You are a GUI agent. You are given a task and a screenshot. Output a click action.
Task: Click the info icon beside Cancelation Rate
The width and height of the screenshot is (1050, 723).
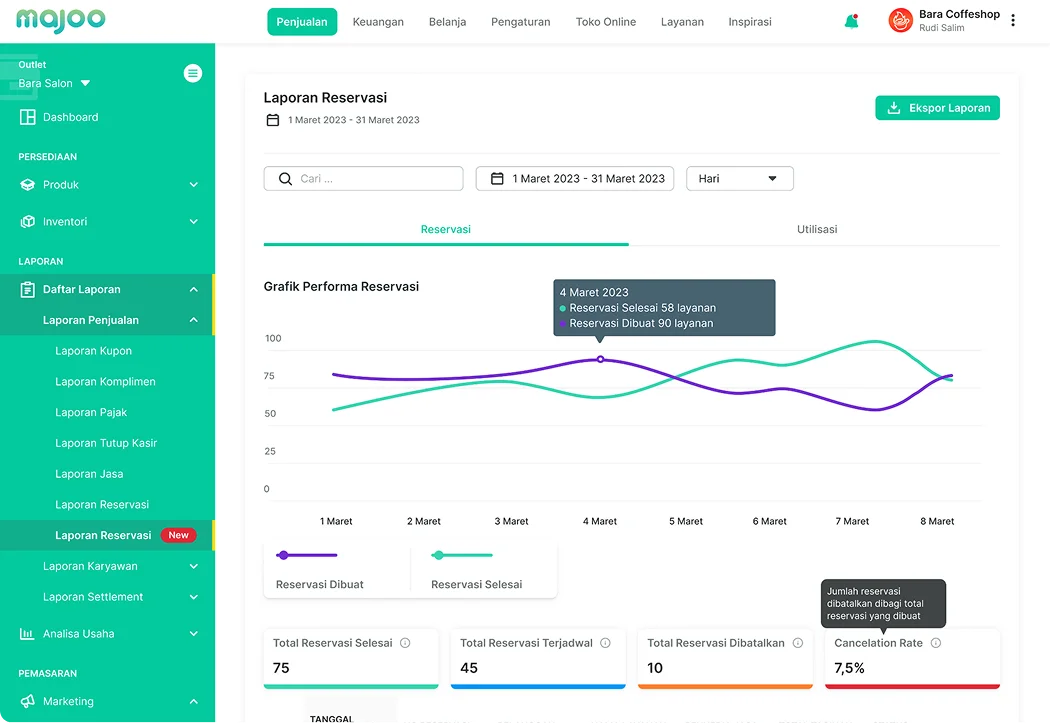click(x=935, y=643)
